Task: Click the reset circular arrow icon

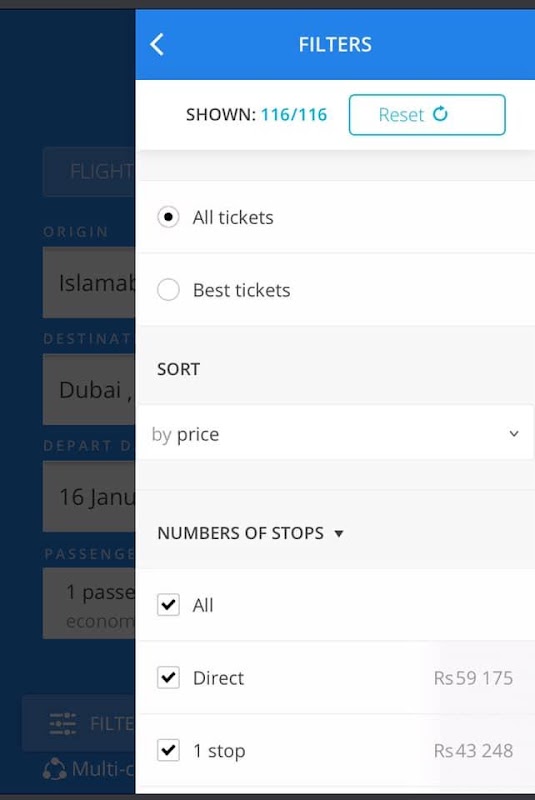Action: click(x=440, y=114)
